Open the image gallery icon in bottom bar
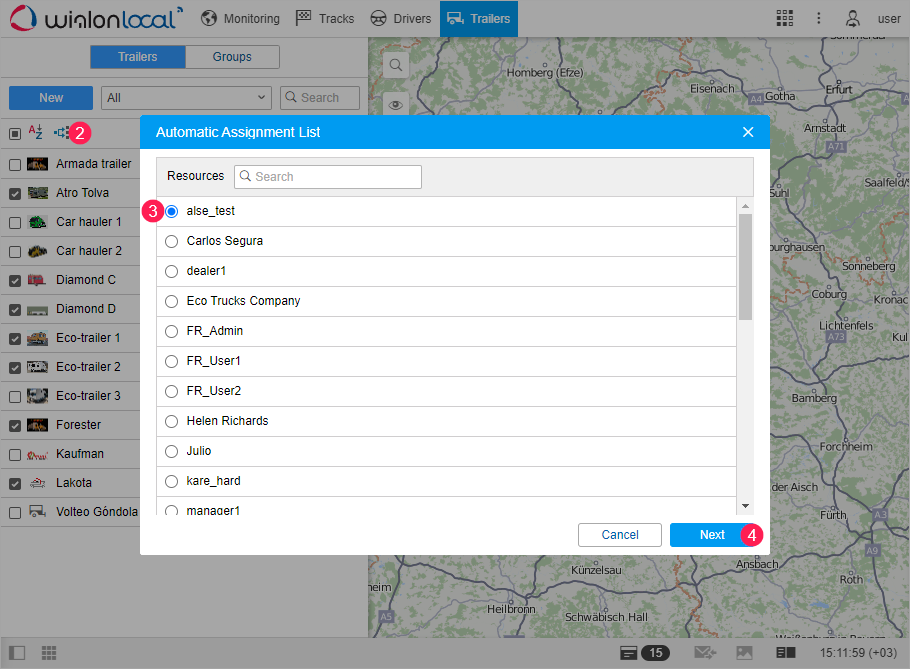The height and width of the screenshot is (669, 910). [x=745, y=653]
